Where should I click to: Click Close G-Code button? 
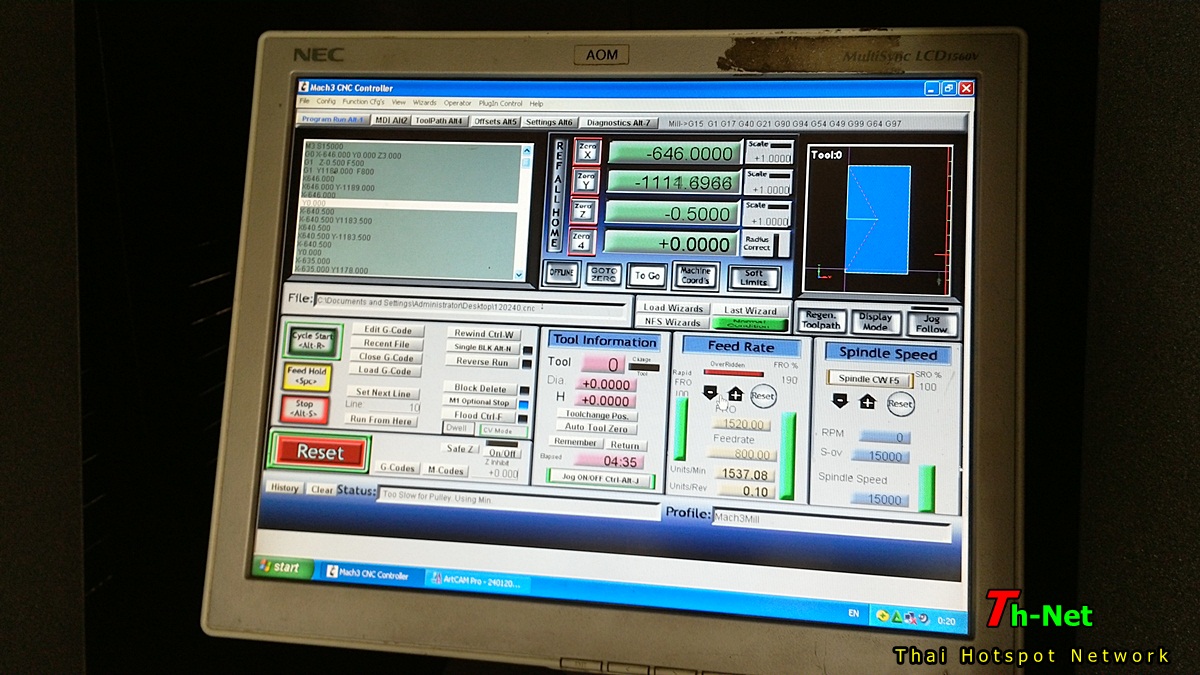point(385,358)
